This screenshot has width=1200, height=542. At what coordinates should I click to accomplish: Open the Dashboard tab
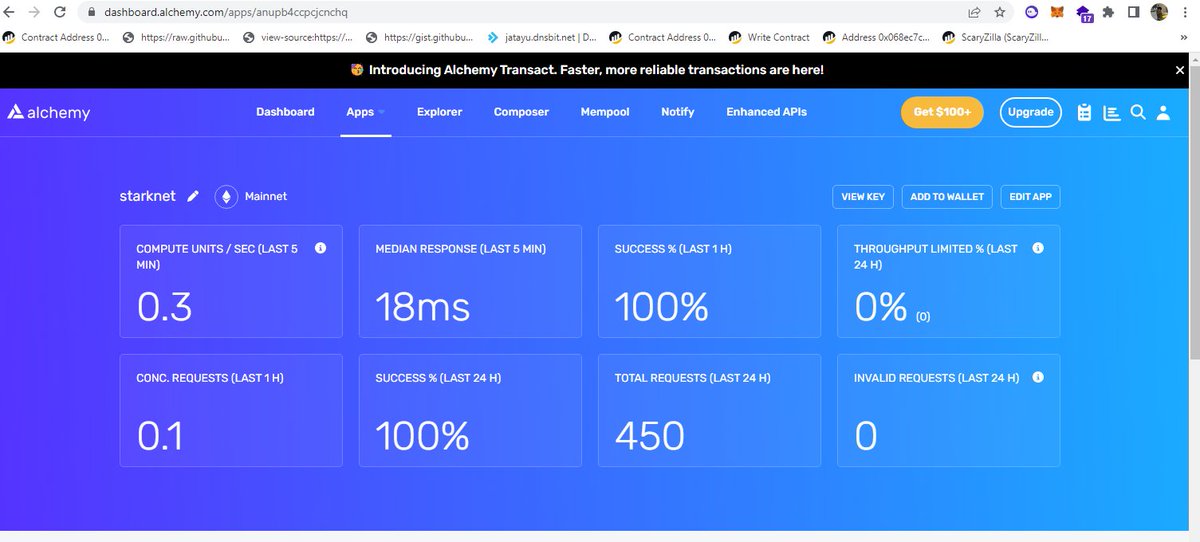coord(285,112)
